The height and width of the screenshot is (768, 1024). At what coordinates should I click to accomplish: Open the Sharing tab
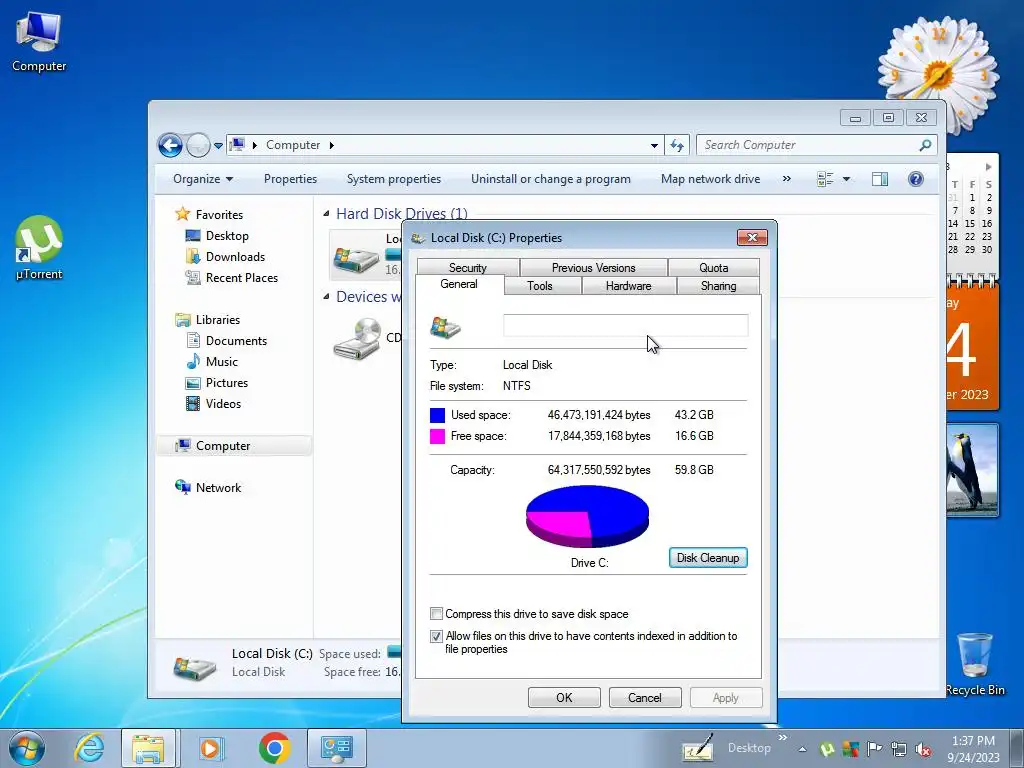[718, 286]
